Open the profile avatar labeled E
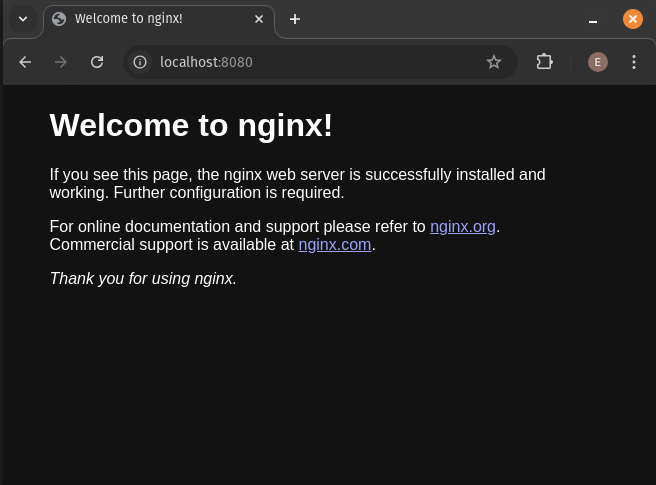Image resolution: width=656 pixels, height=485 pixels. point(598,62)
